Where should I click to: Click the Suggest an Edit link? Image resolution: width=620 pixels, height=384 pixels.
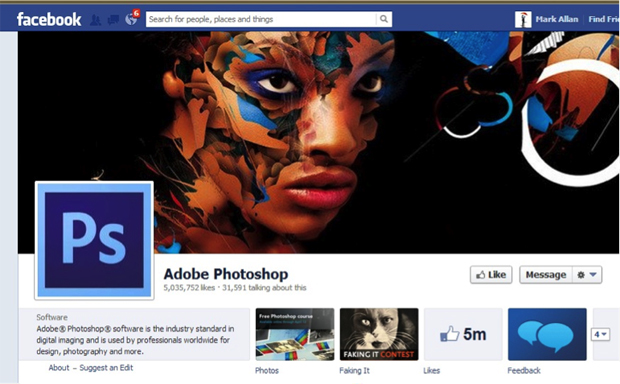(106, 368)
